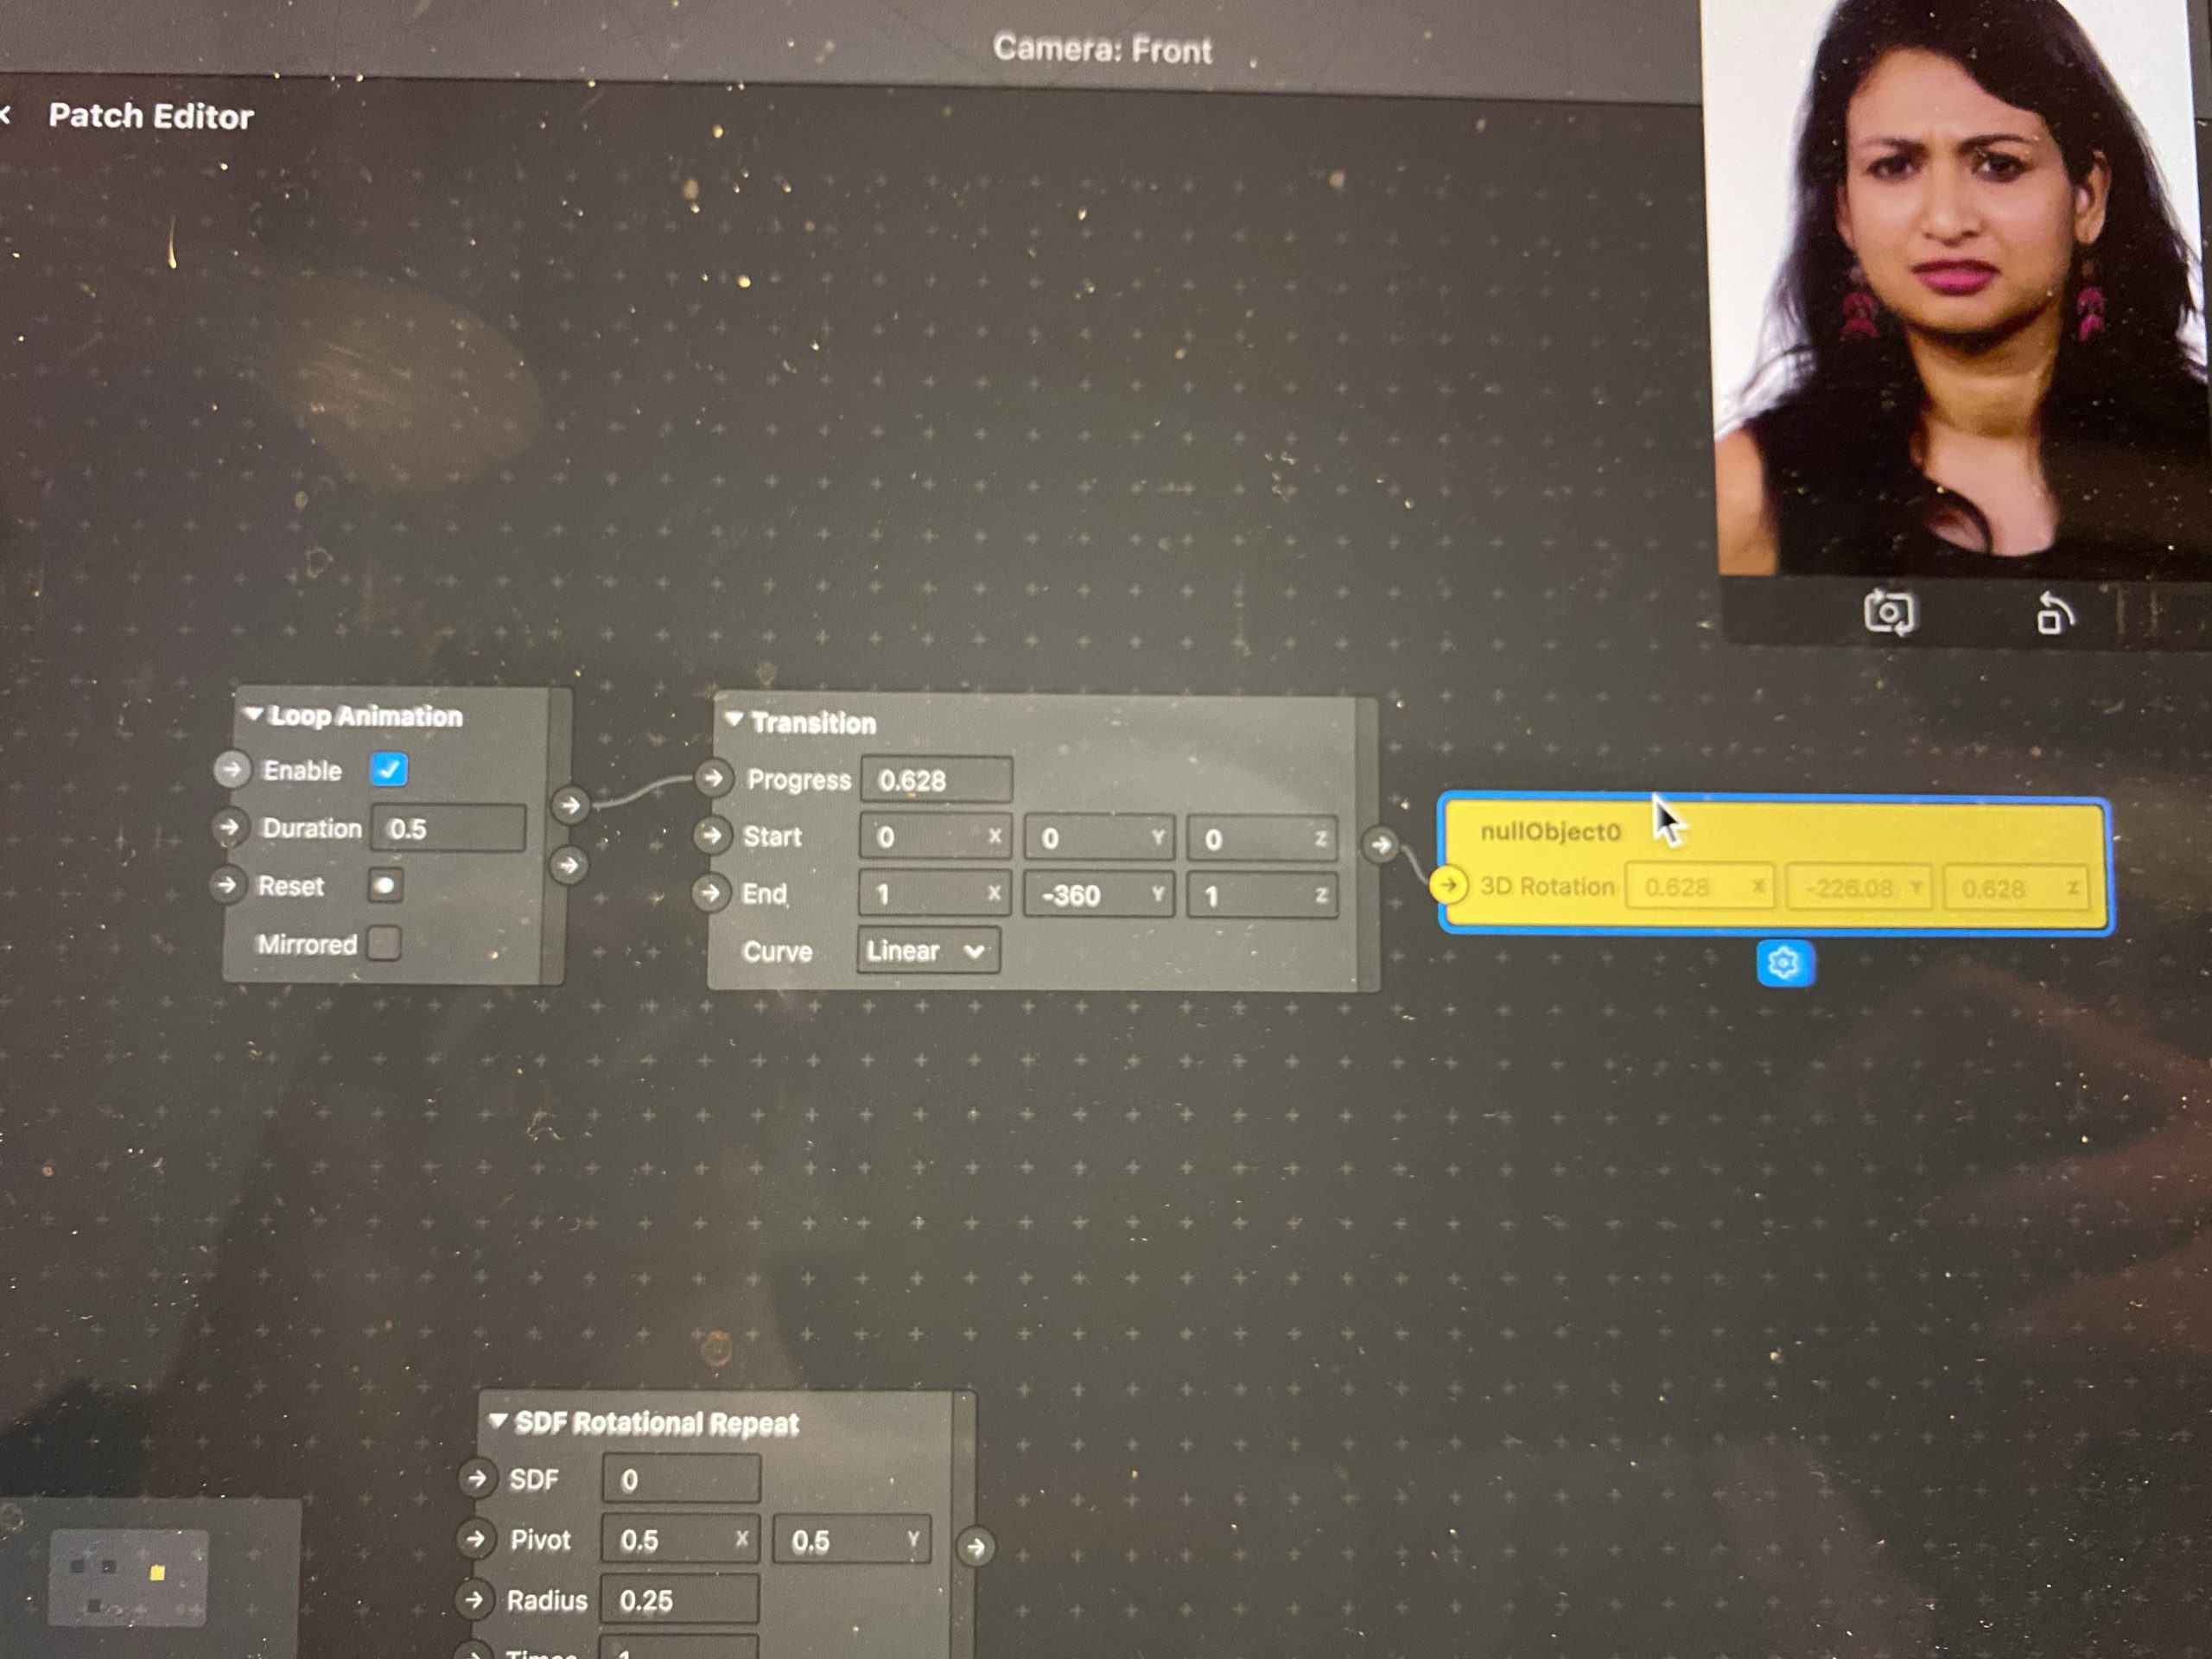Screen dimensions: 2212x1659
Task: Select the nullObject0 patch title
Action: pos(1550,832)
